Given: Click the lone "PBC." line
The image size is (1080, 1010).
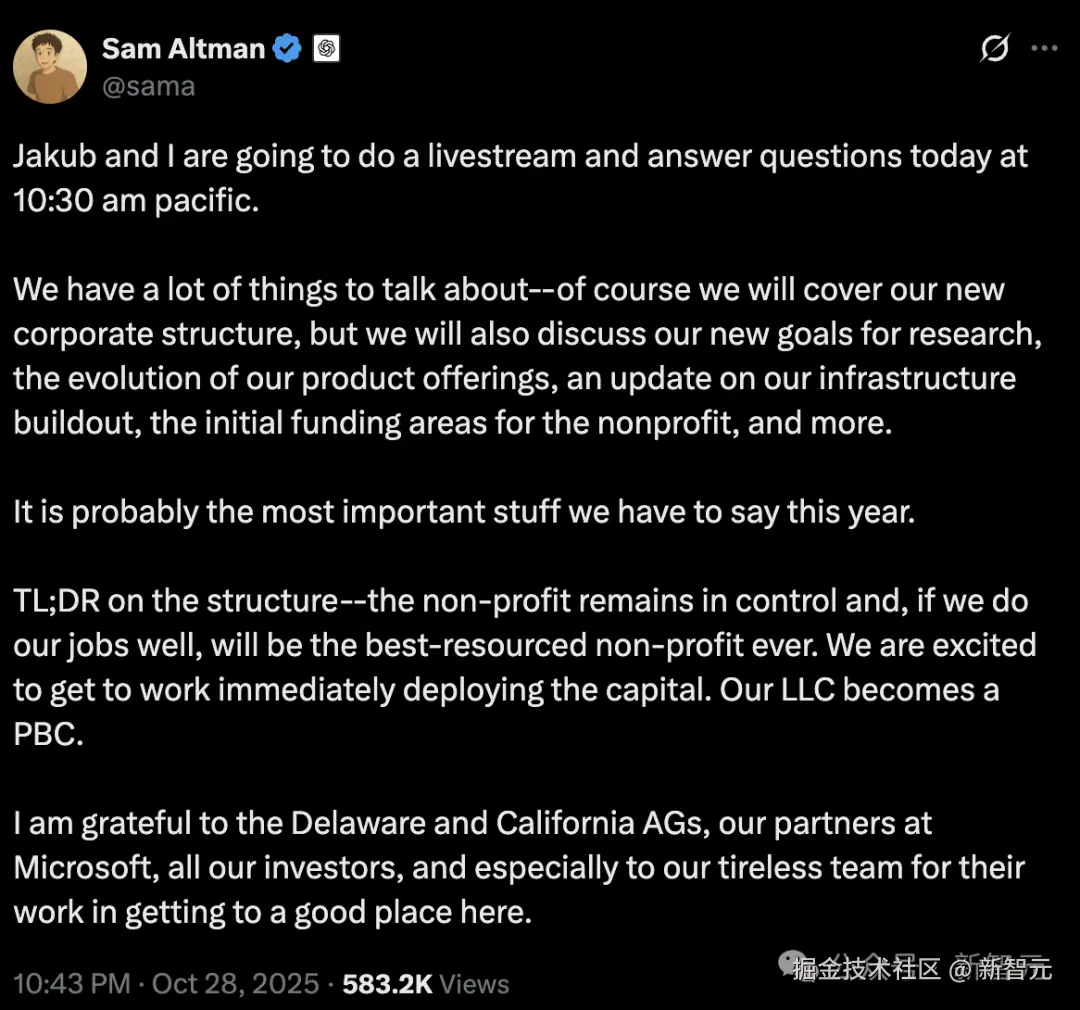Looking at the screenshot, I should pyautogui.click(x=48, y=735).
